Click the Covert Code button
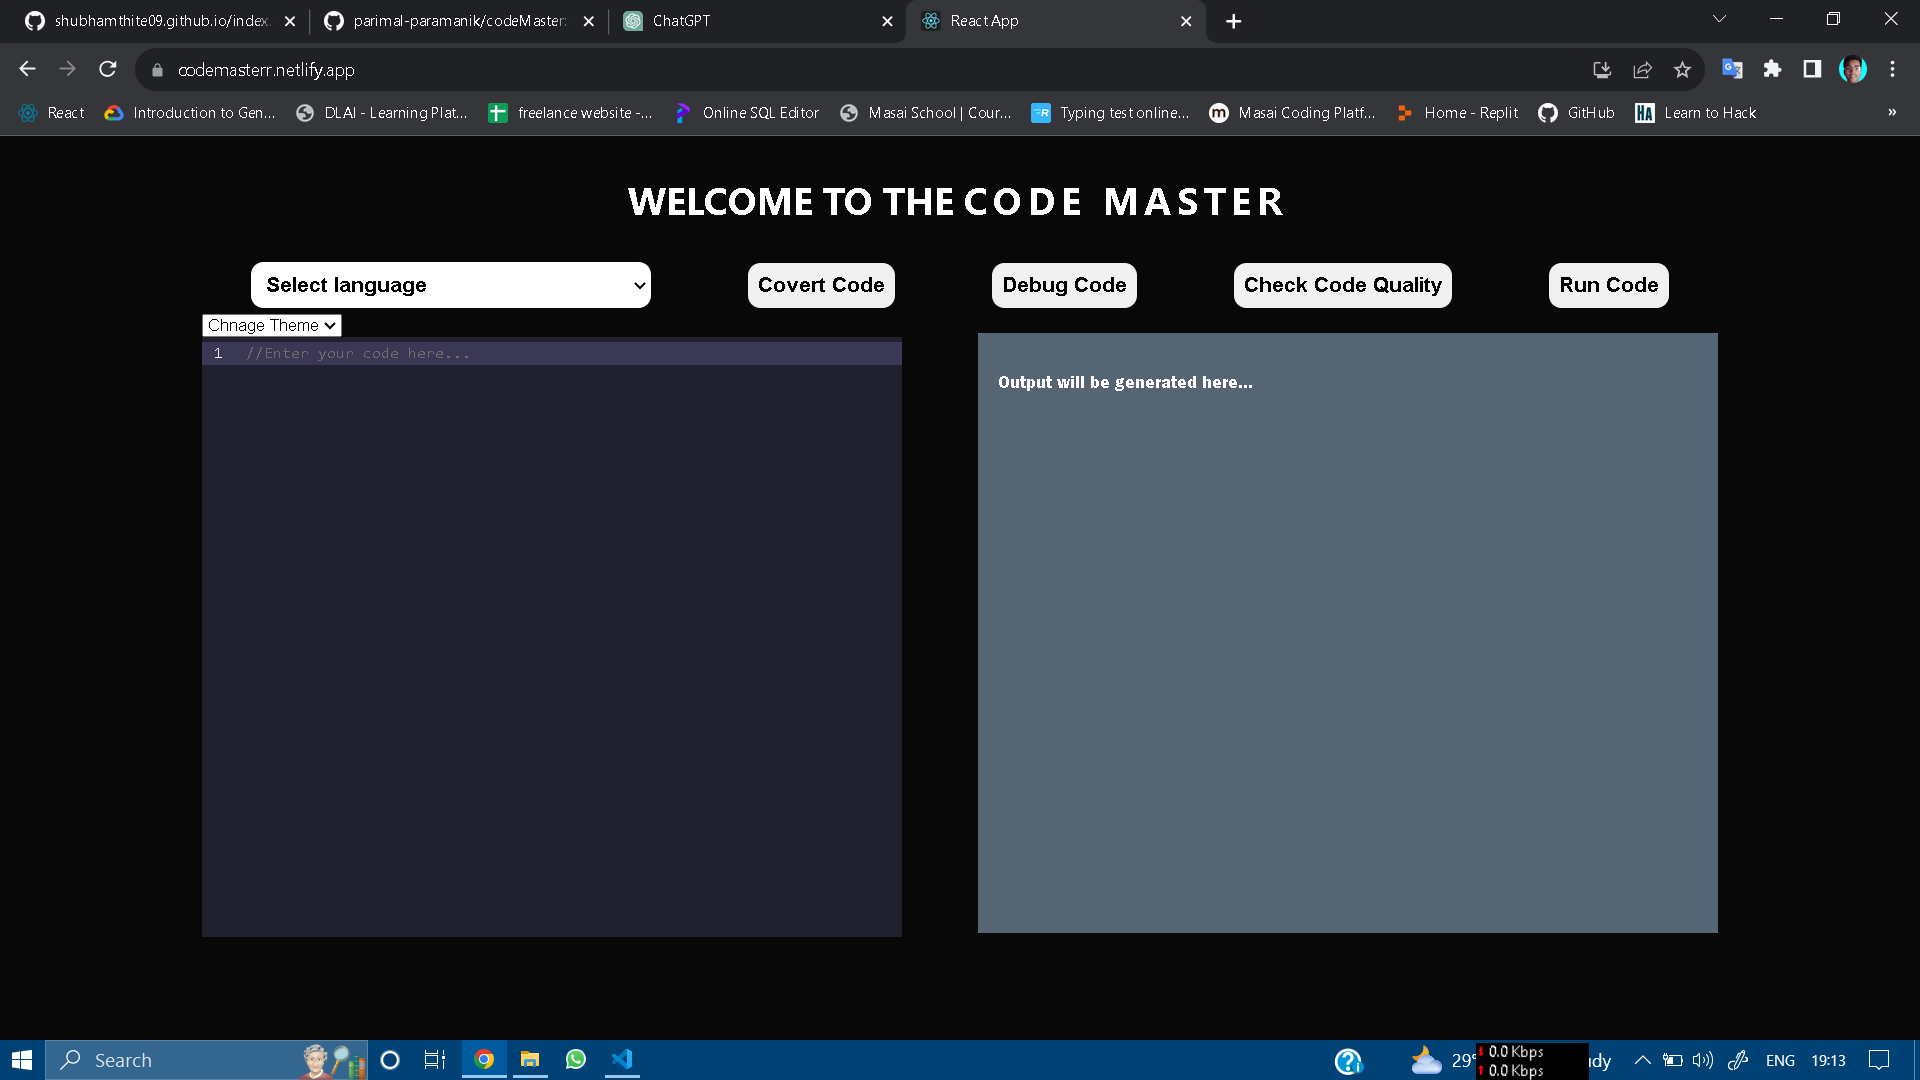 tap(820, 285)
